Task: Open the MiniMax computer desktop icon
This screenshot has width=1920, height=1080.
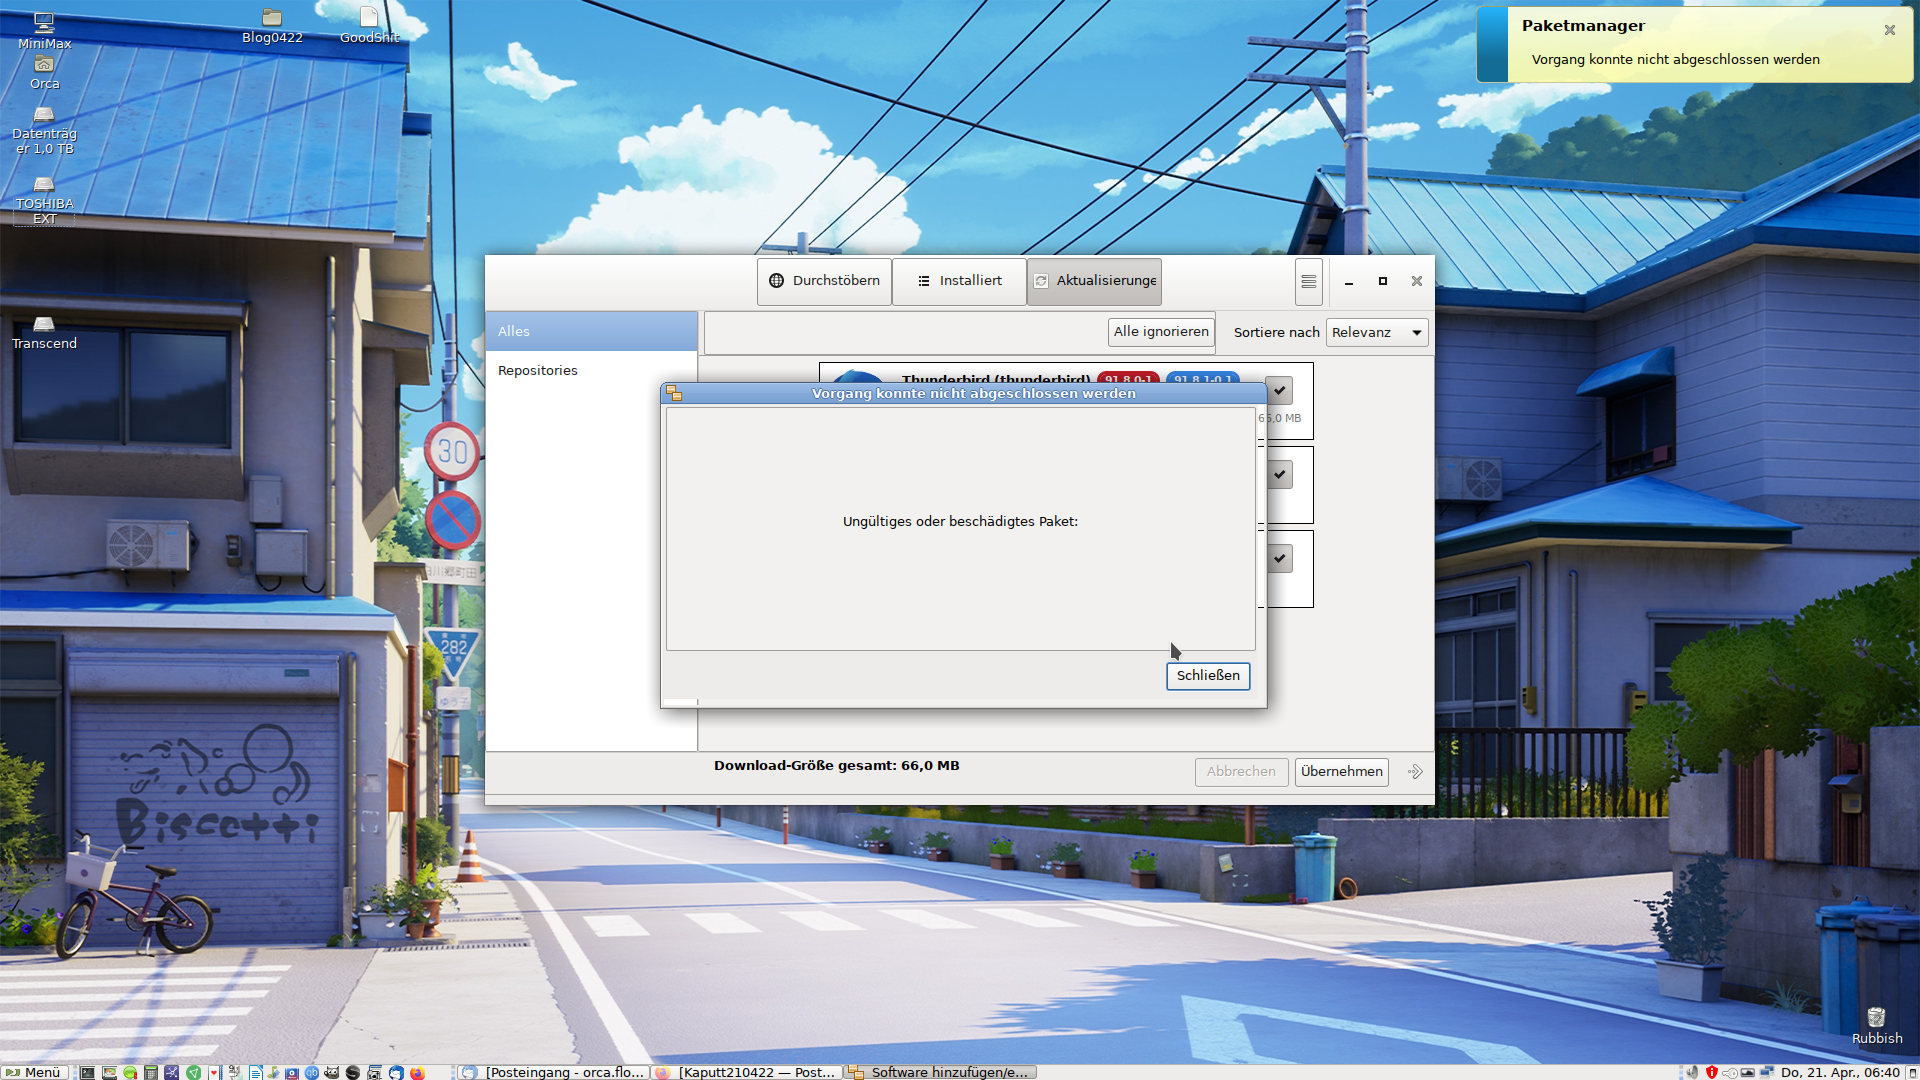Action: click(x=44, y=30)
